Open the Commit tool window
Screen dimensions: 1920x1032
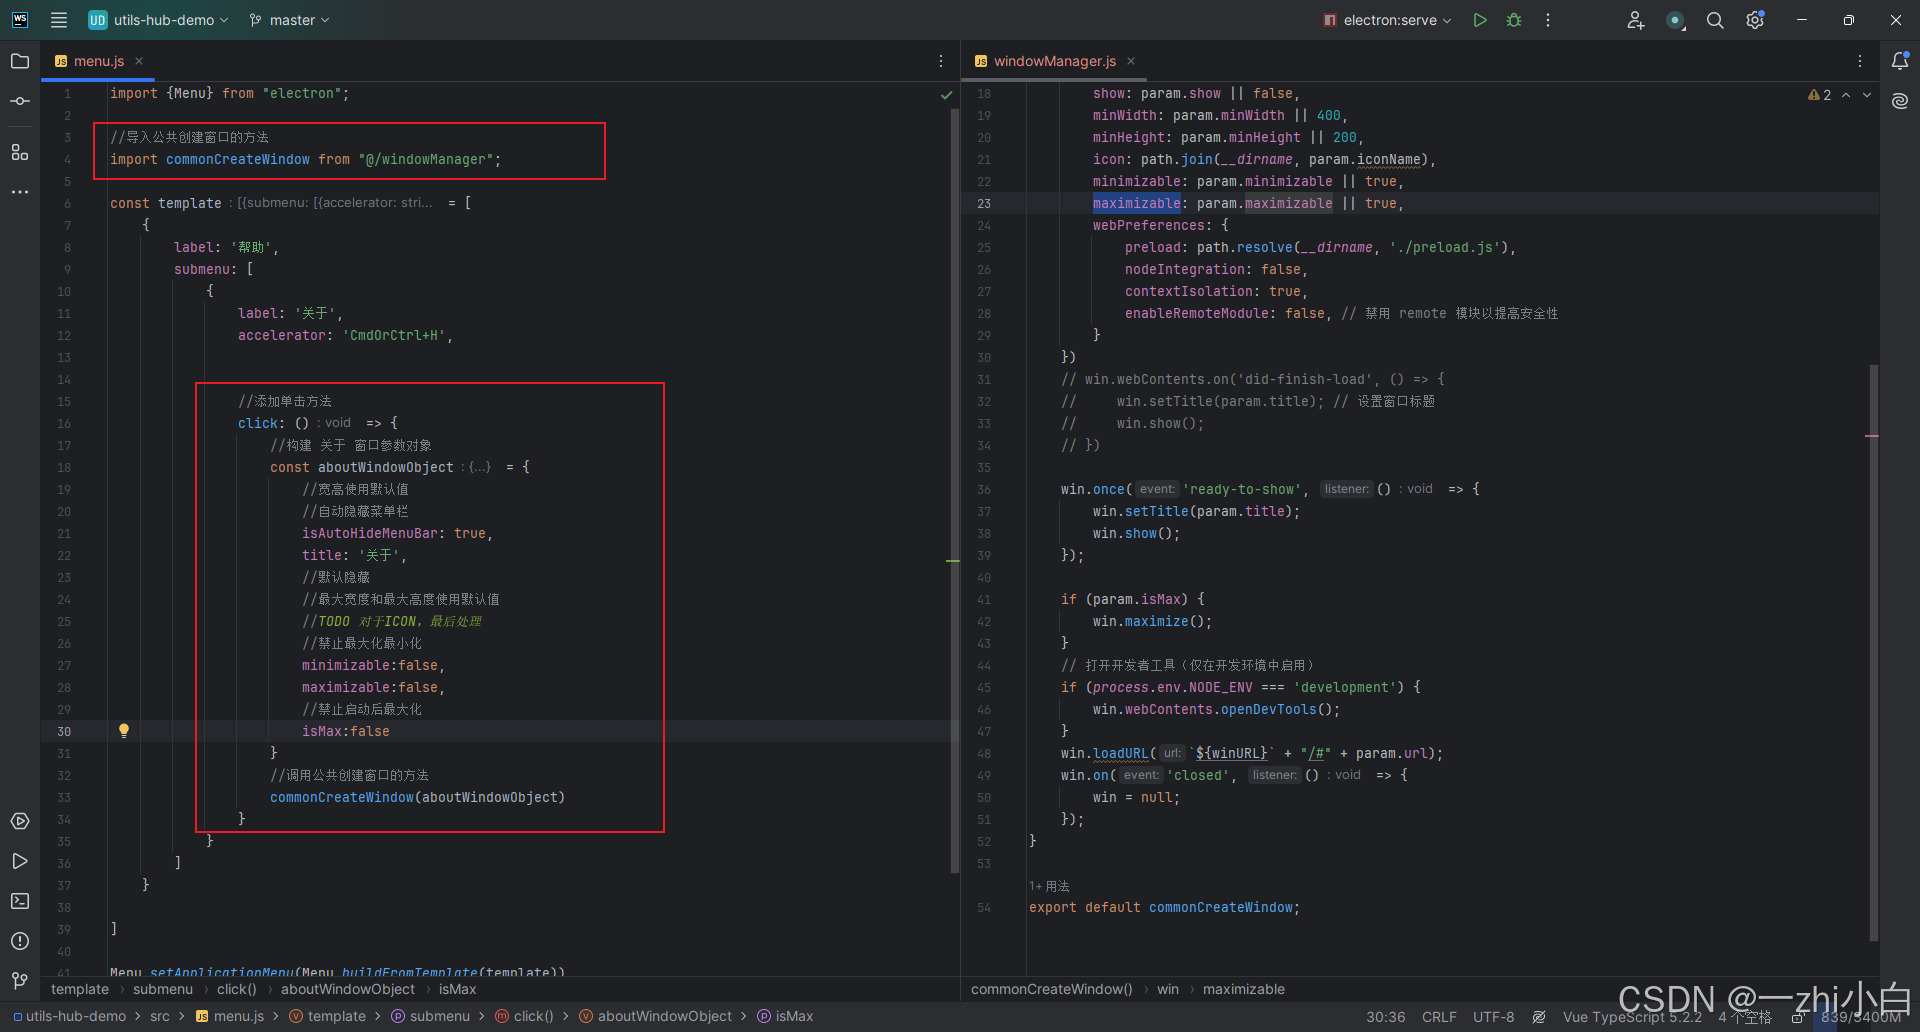tap(20, 101)
